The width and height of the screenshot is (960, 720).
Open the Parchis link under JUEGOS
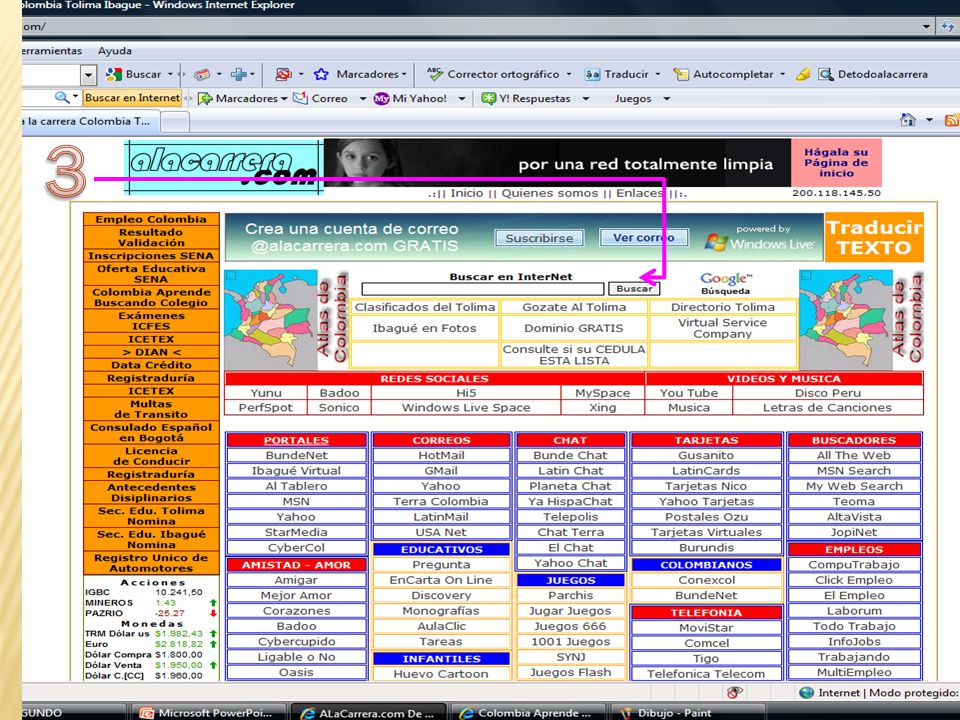pos(570,595)
